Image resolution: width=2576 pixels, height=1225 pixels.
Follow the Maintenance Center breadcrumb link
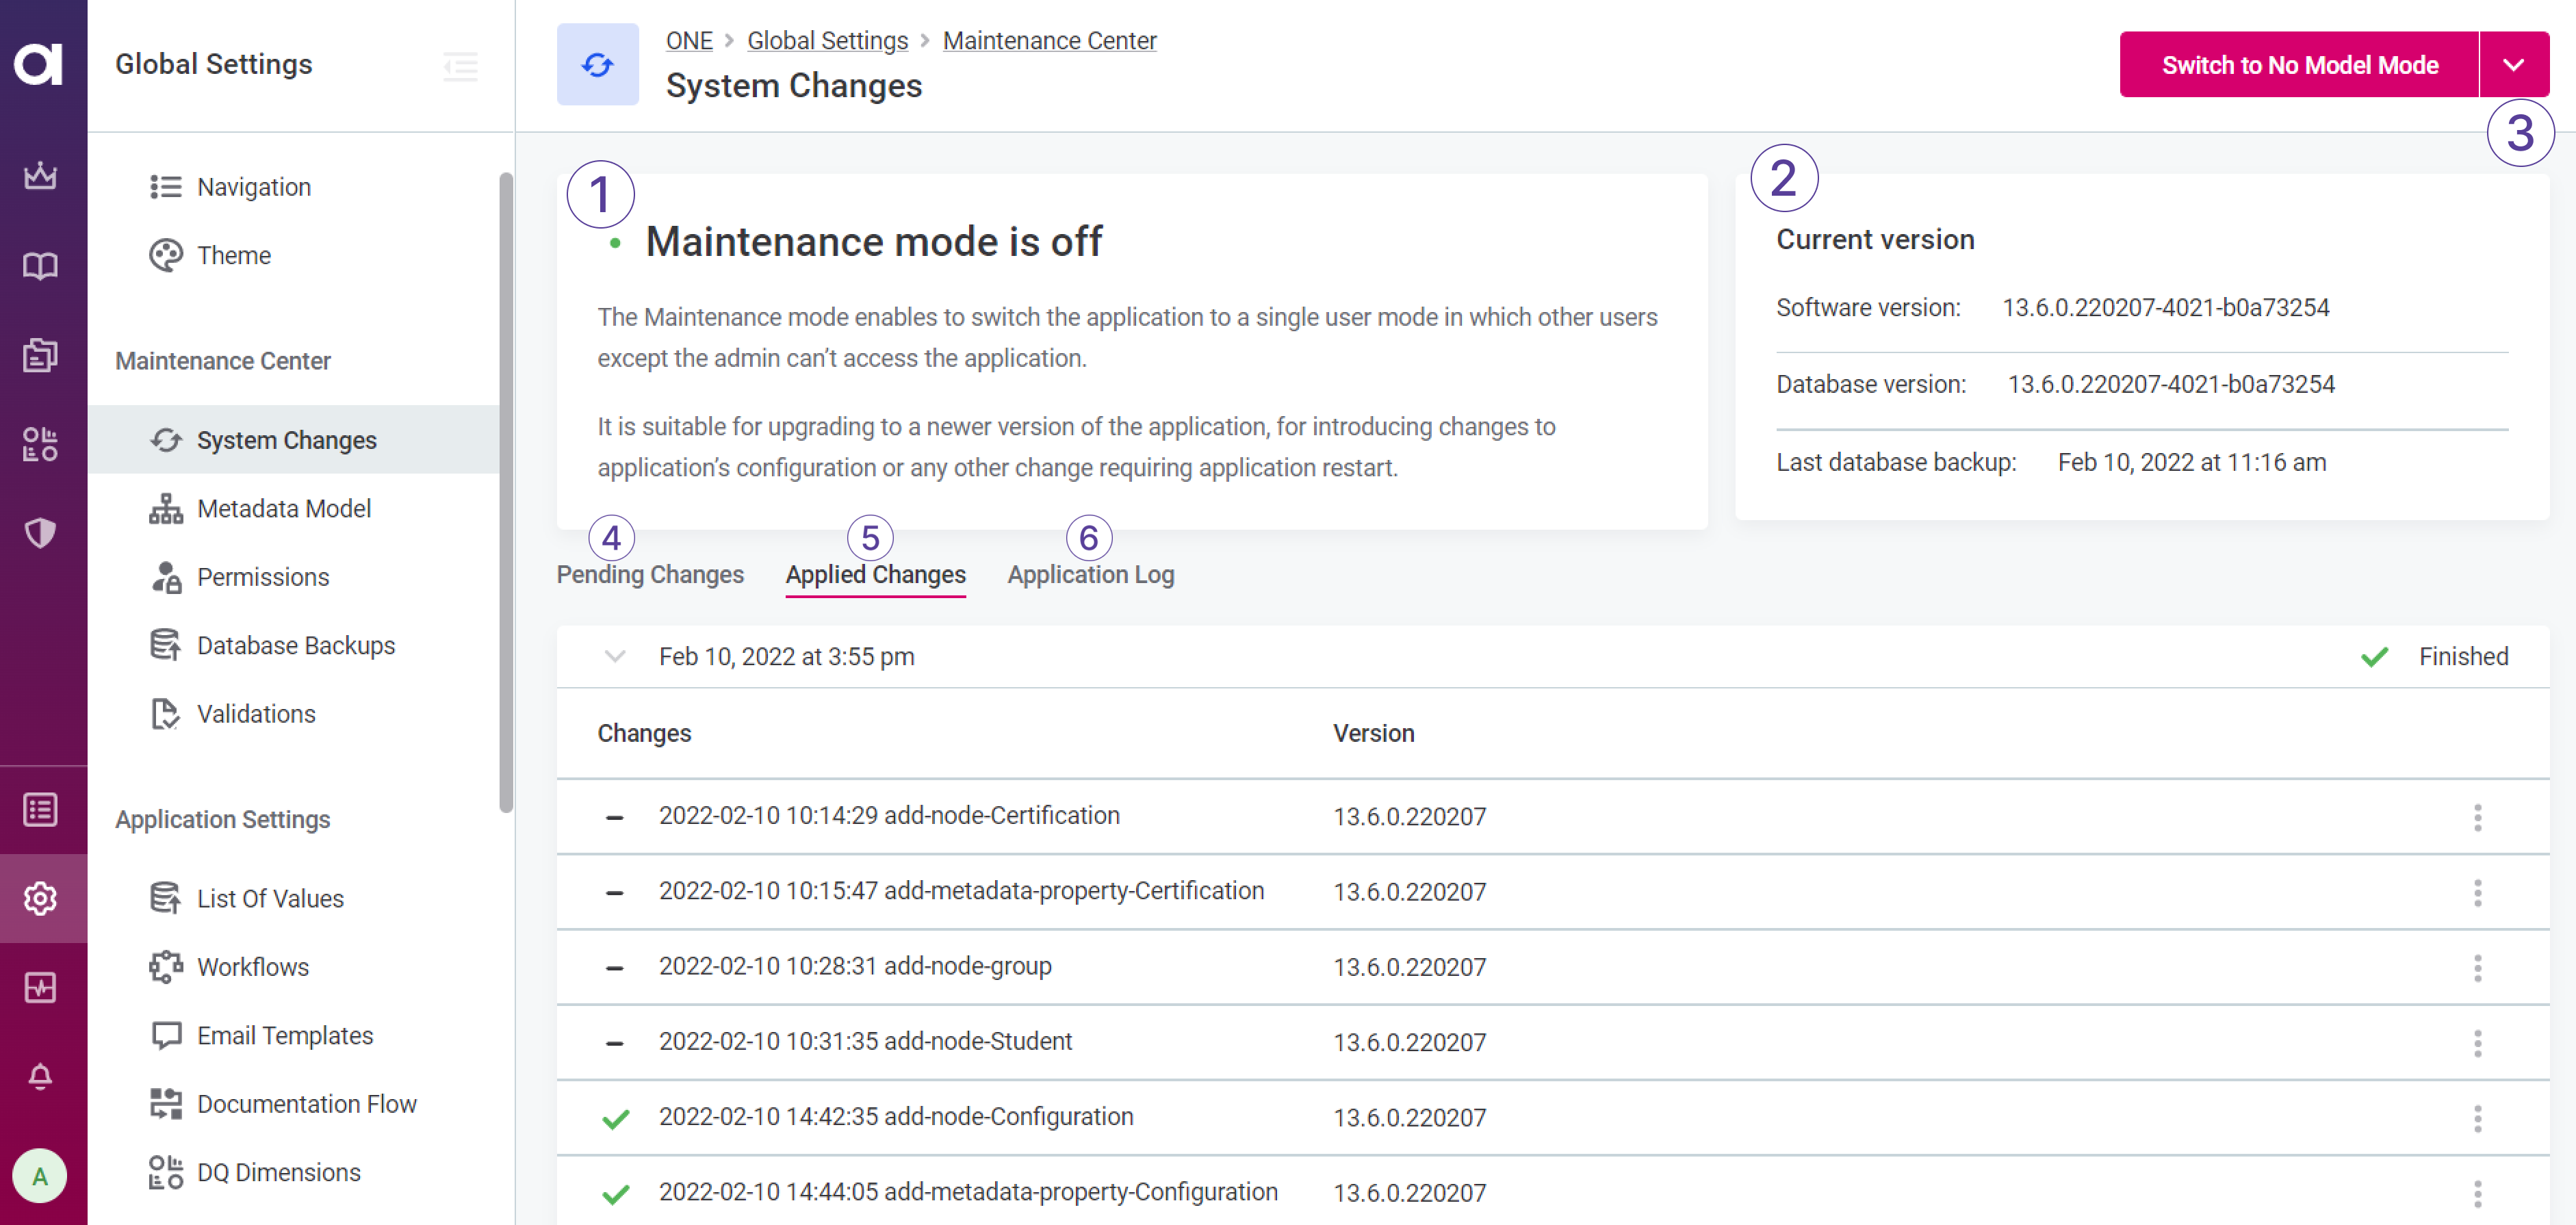coord(1049,41)
